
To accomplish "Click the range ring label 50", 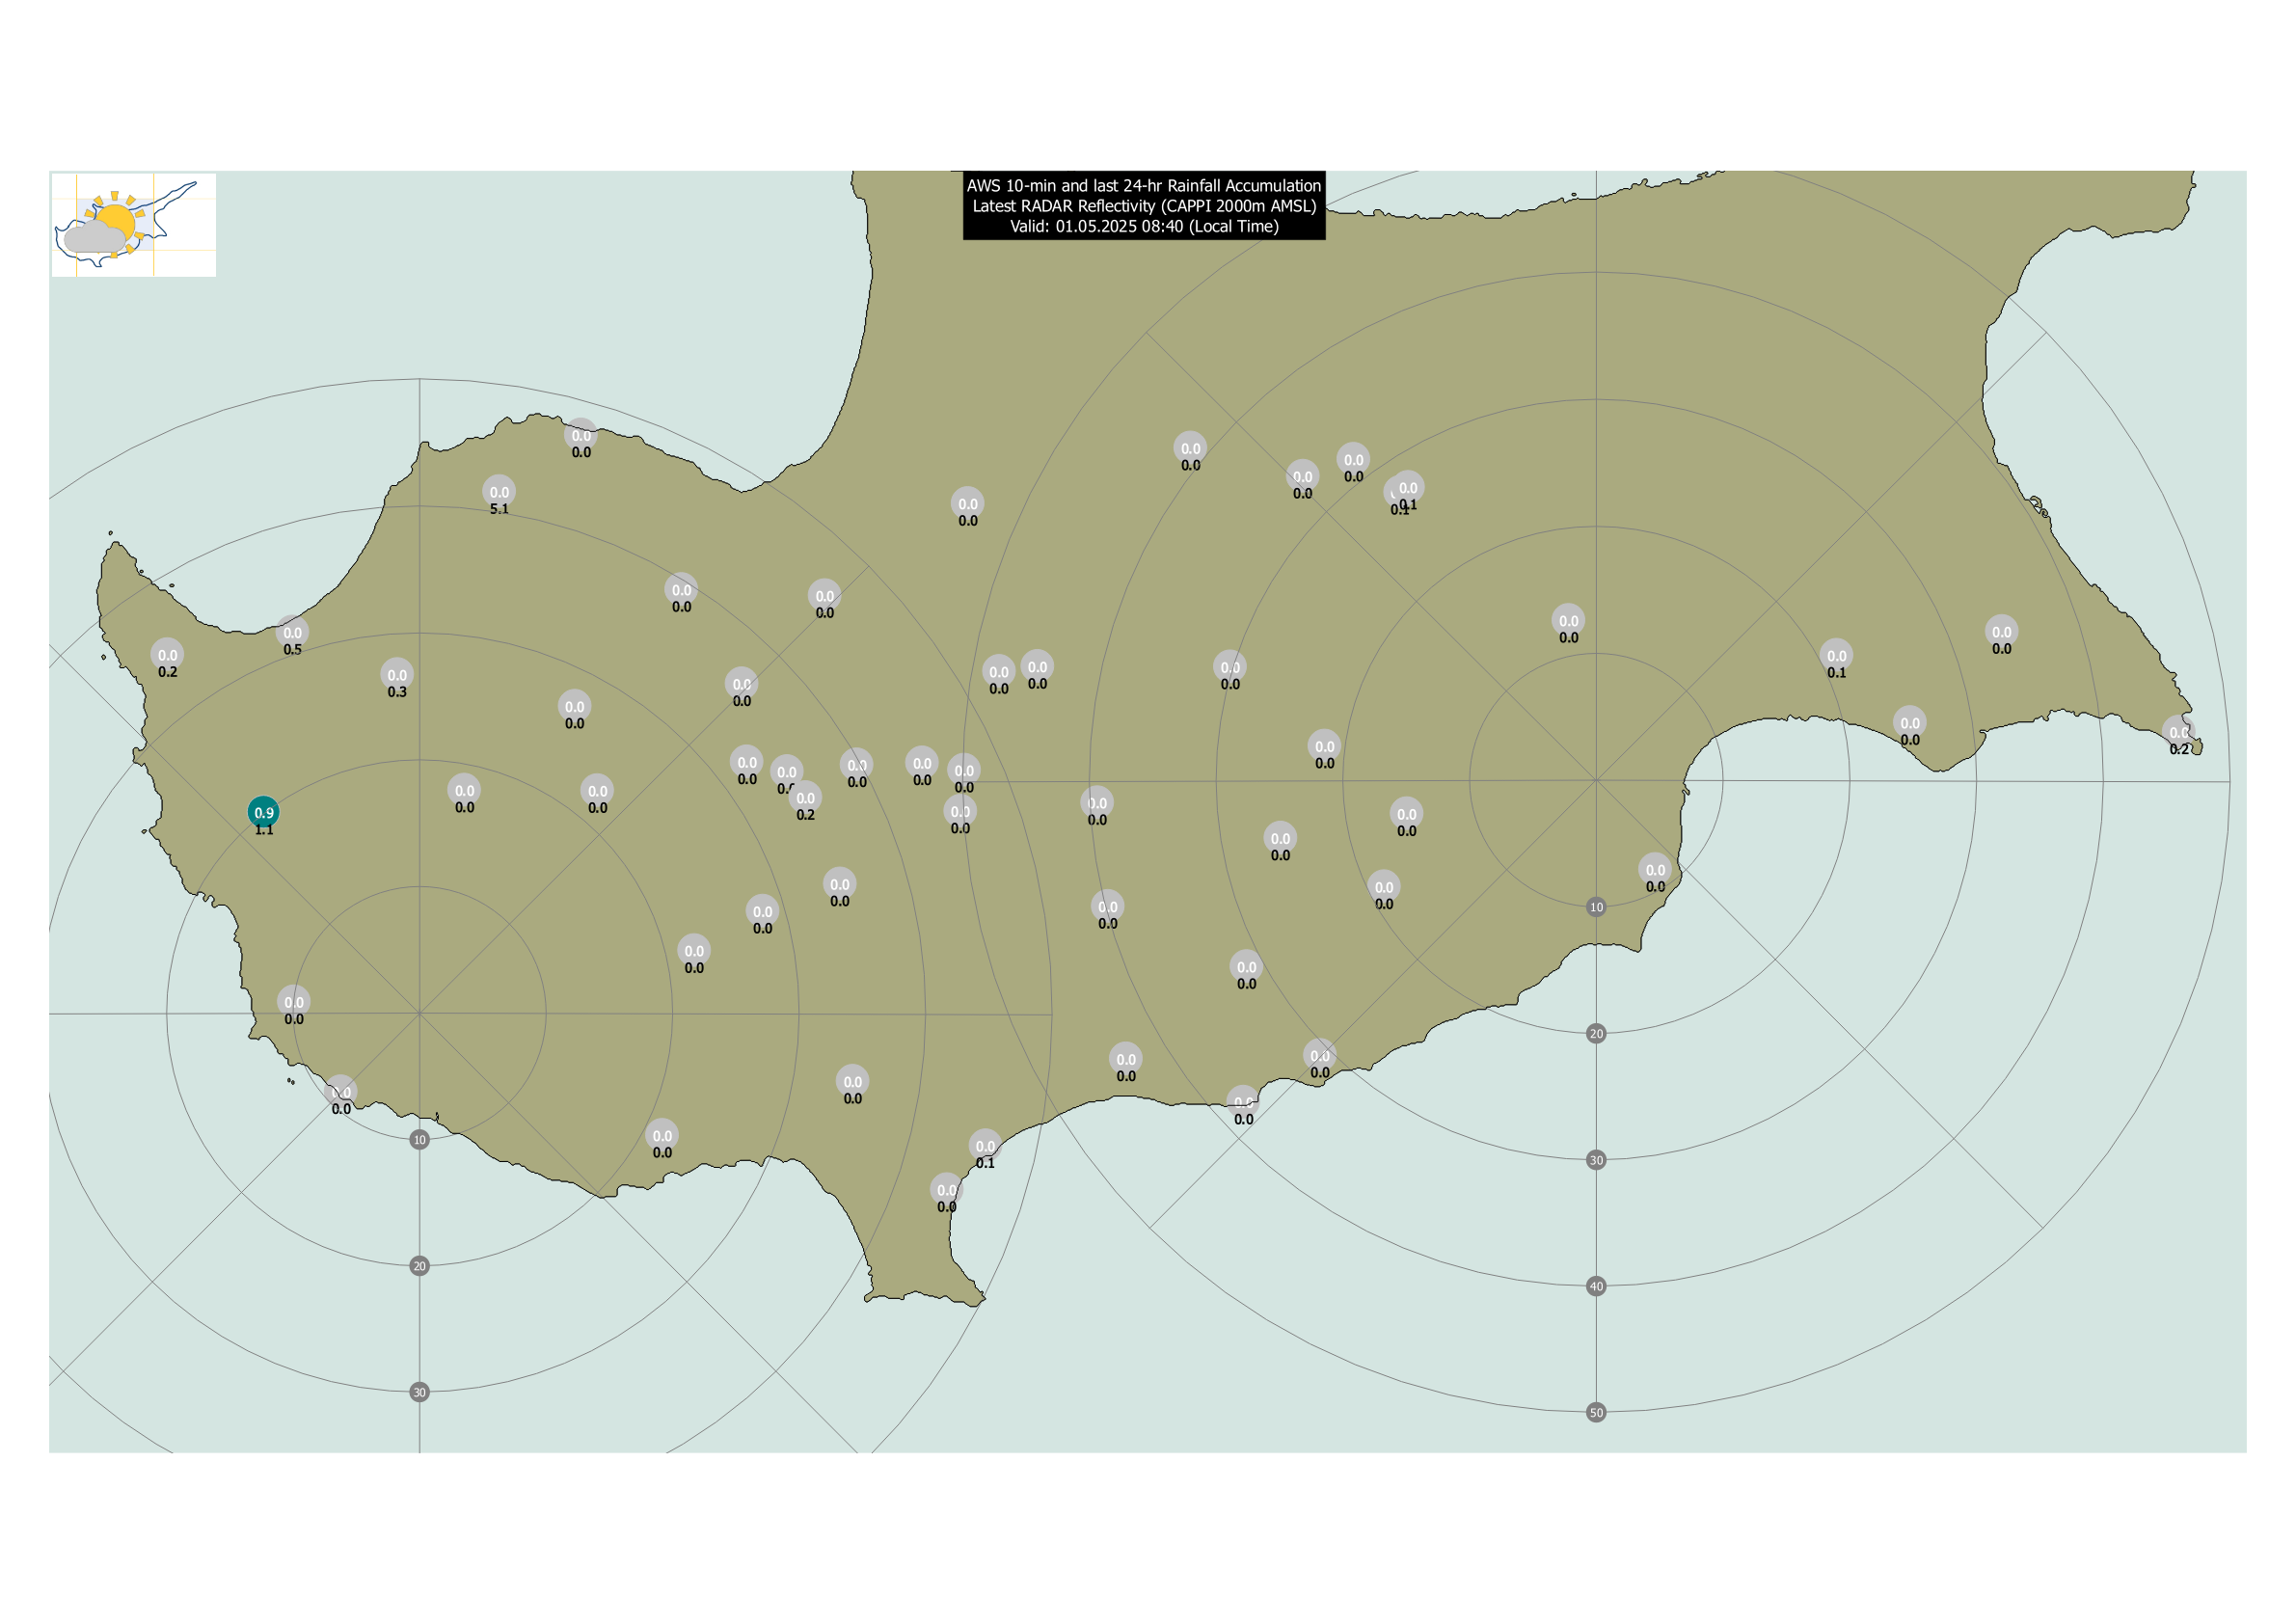I will (1596, 1413).
